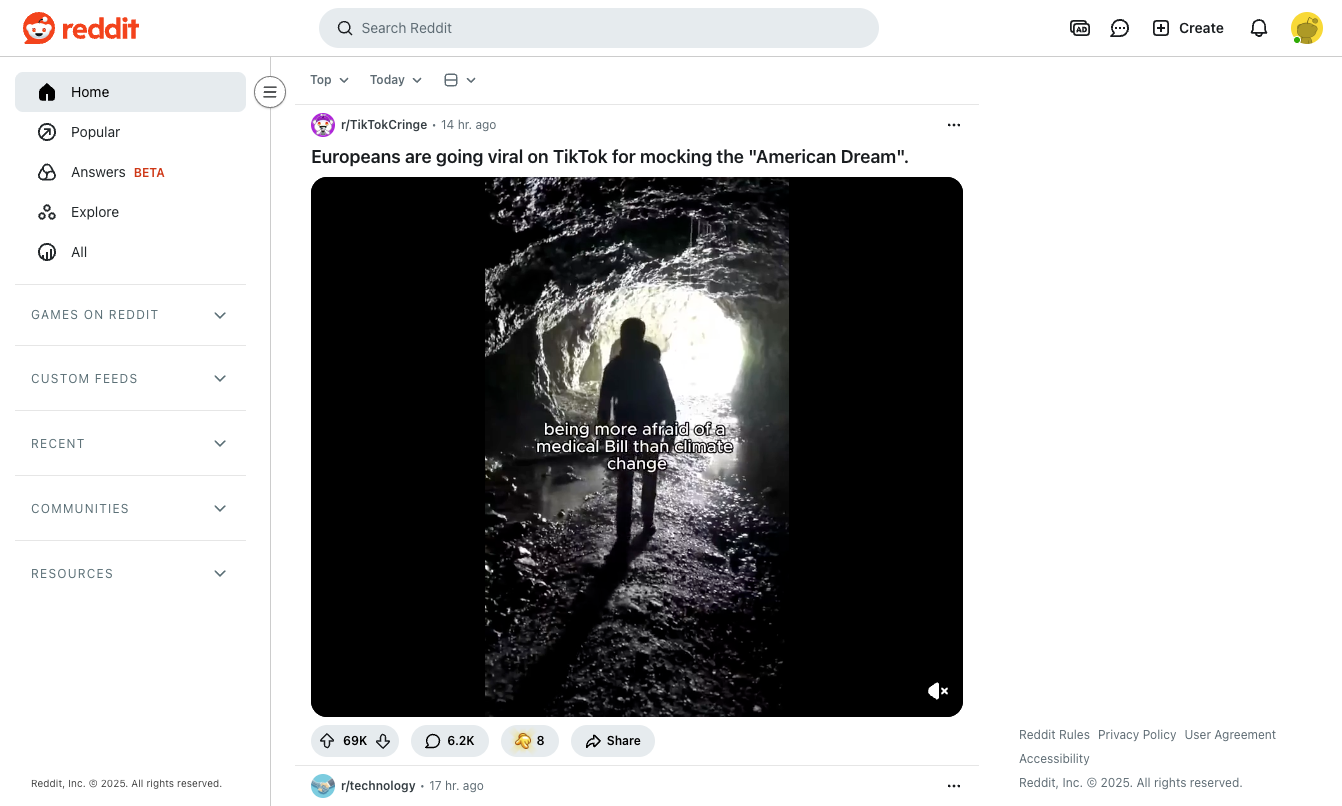The image size is (1342, 806).
Task: Downvote the TikTokCringe post
Action: point(383,741)
